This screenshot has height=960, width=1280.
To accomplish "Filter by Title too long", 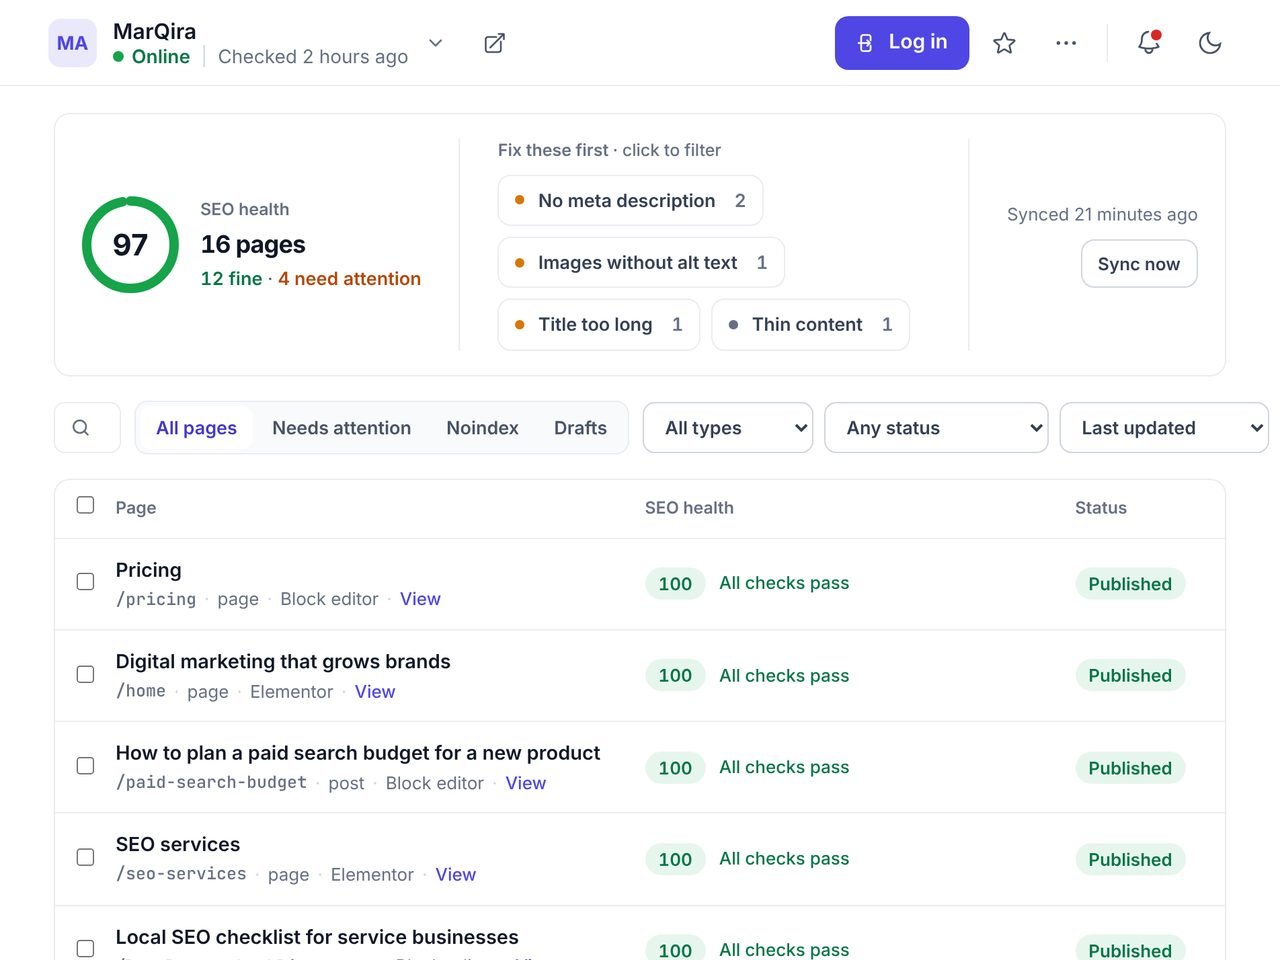I will (599, 325).
